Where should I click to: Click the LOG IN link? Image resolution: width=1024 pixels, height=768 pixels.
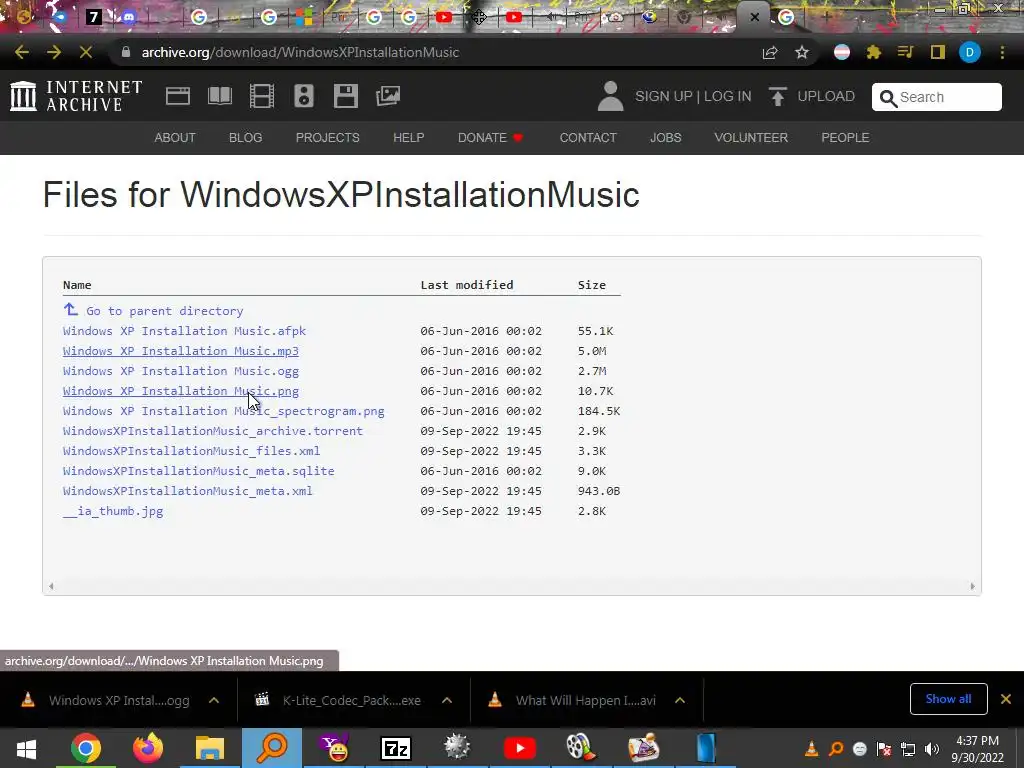tap(728, 96)
